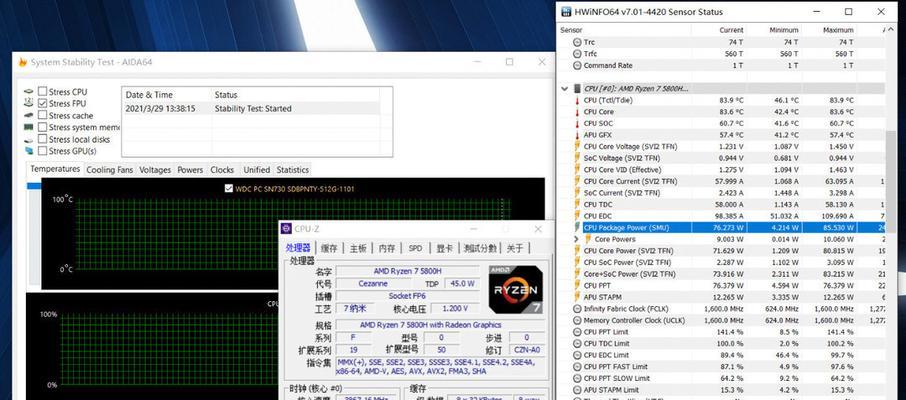This screenshot has height=400, width=906.
Task: Click SoC Current lightning icon
Action: point(577,192)
